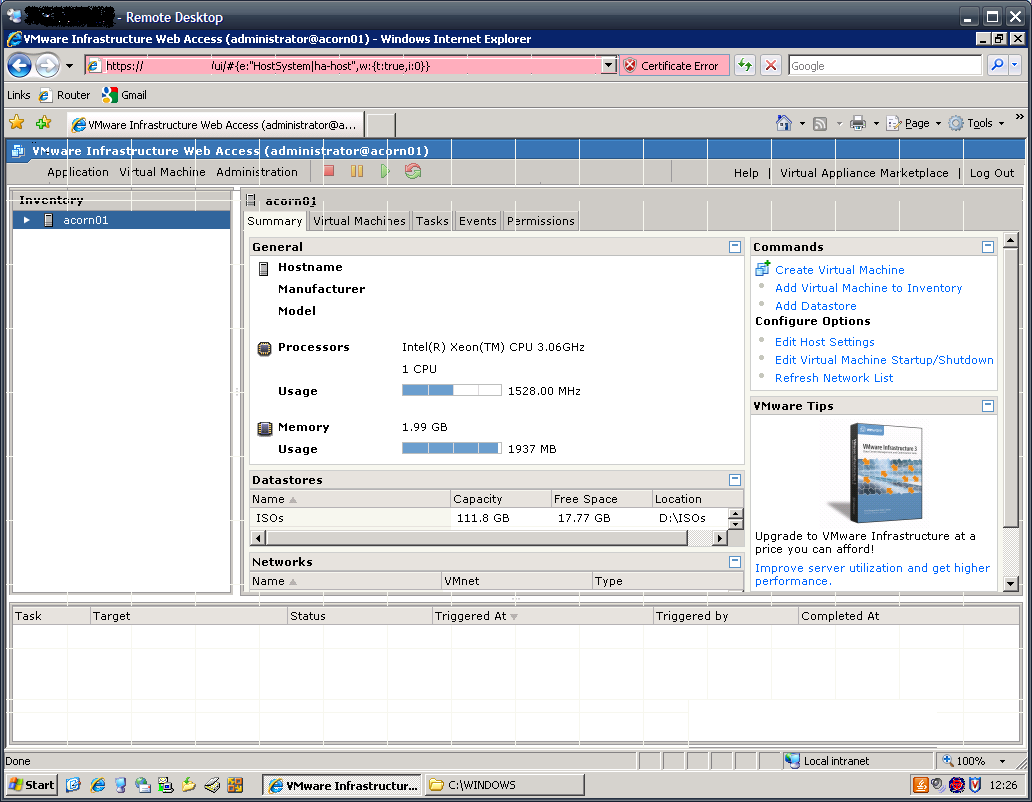
Task: Open the Home button dropdown arrow
Action: tap(802, 124)
